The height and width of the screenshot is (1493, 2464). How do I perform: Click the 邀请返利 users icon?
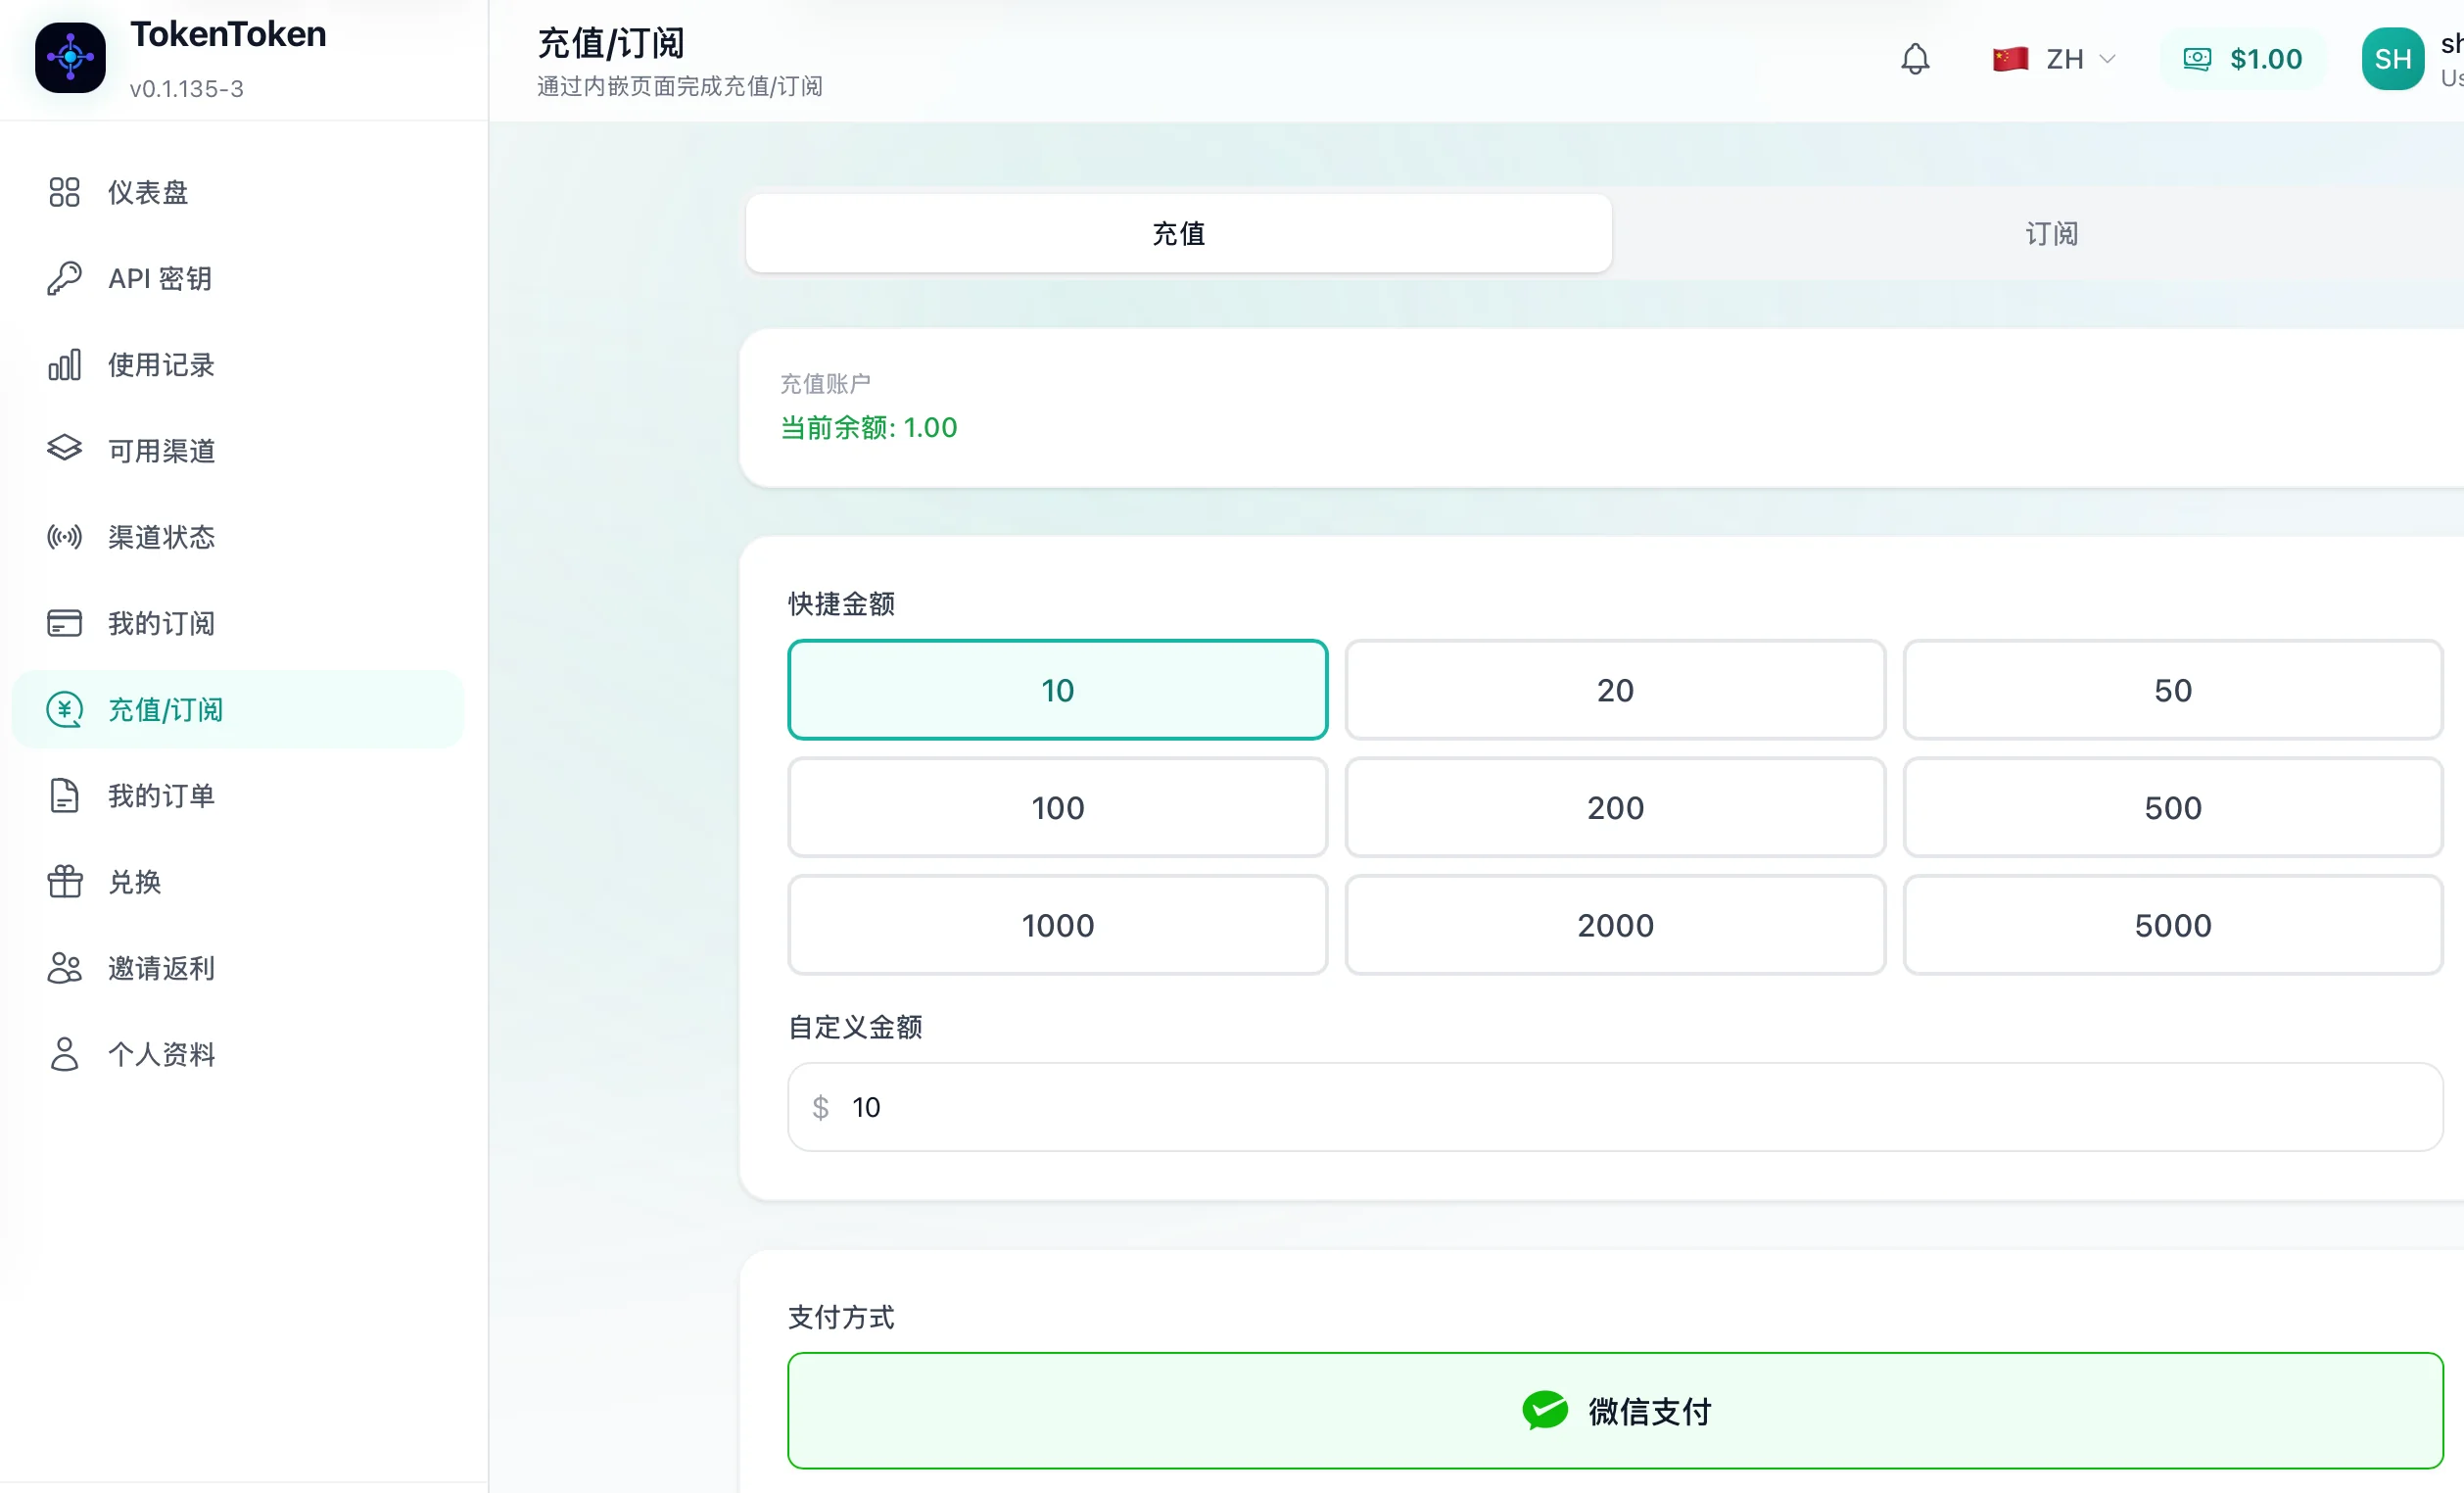click(x=64, y=968)
